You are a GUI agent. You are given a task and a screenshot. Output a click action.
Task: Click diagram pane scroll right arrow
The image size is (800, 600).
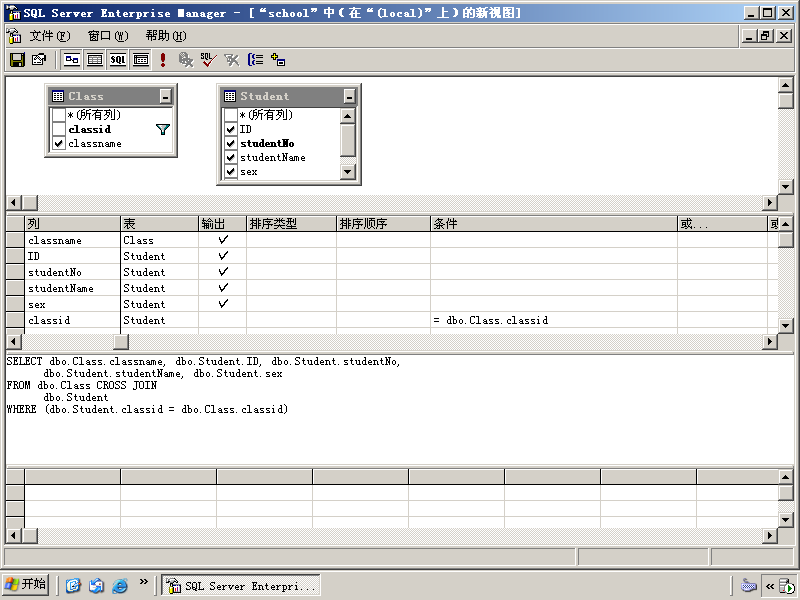(770, 203)
